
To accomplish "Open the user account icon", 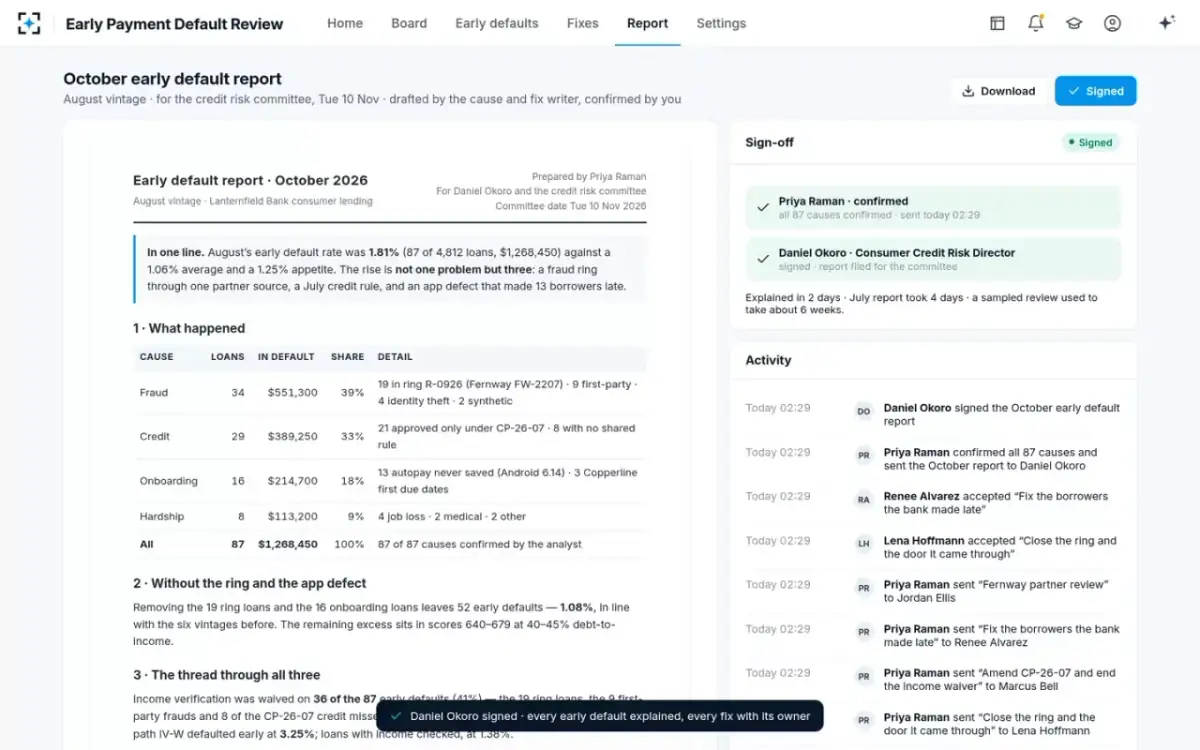I will pyautogui.click(x=1112, y=23).
